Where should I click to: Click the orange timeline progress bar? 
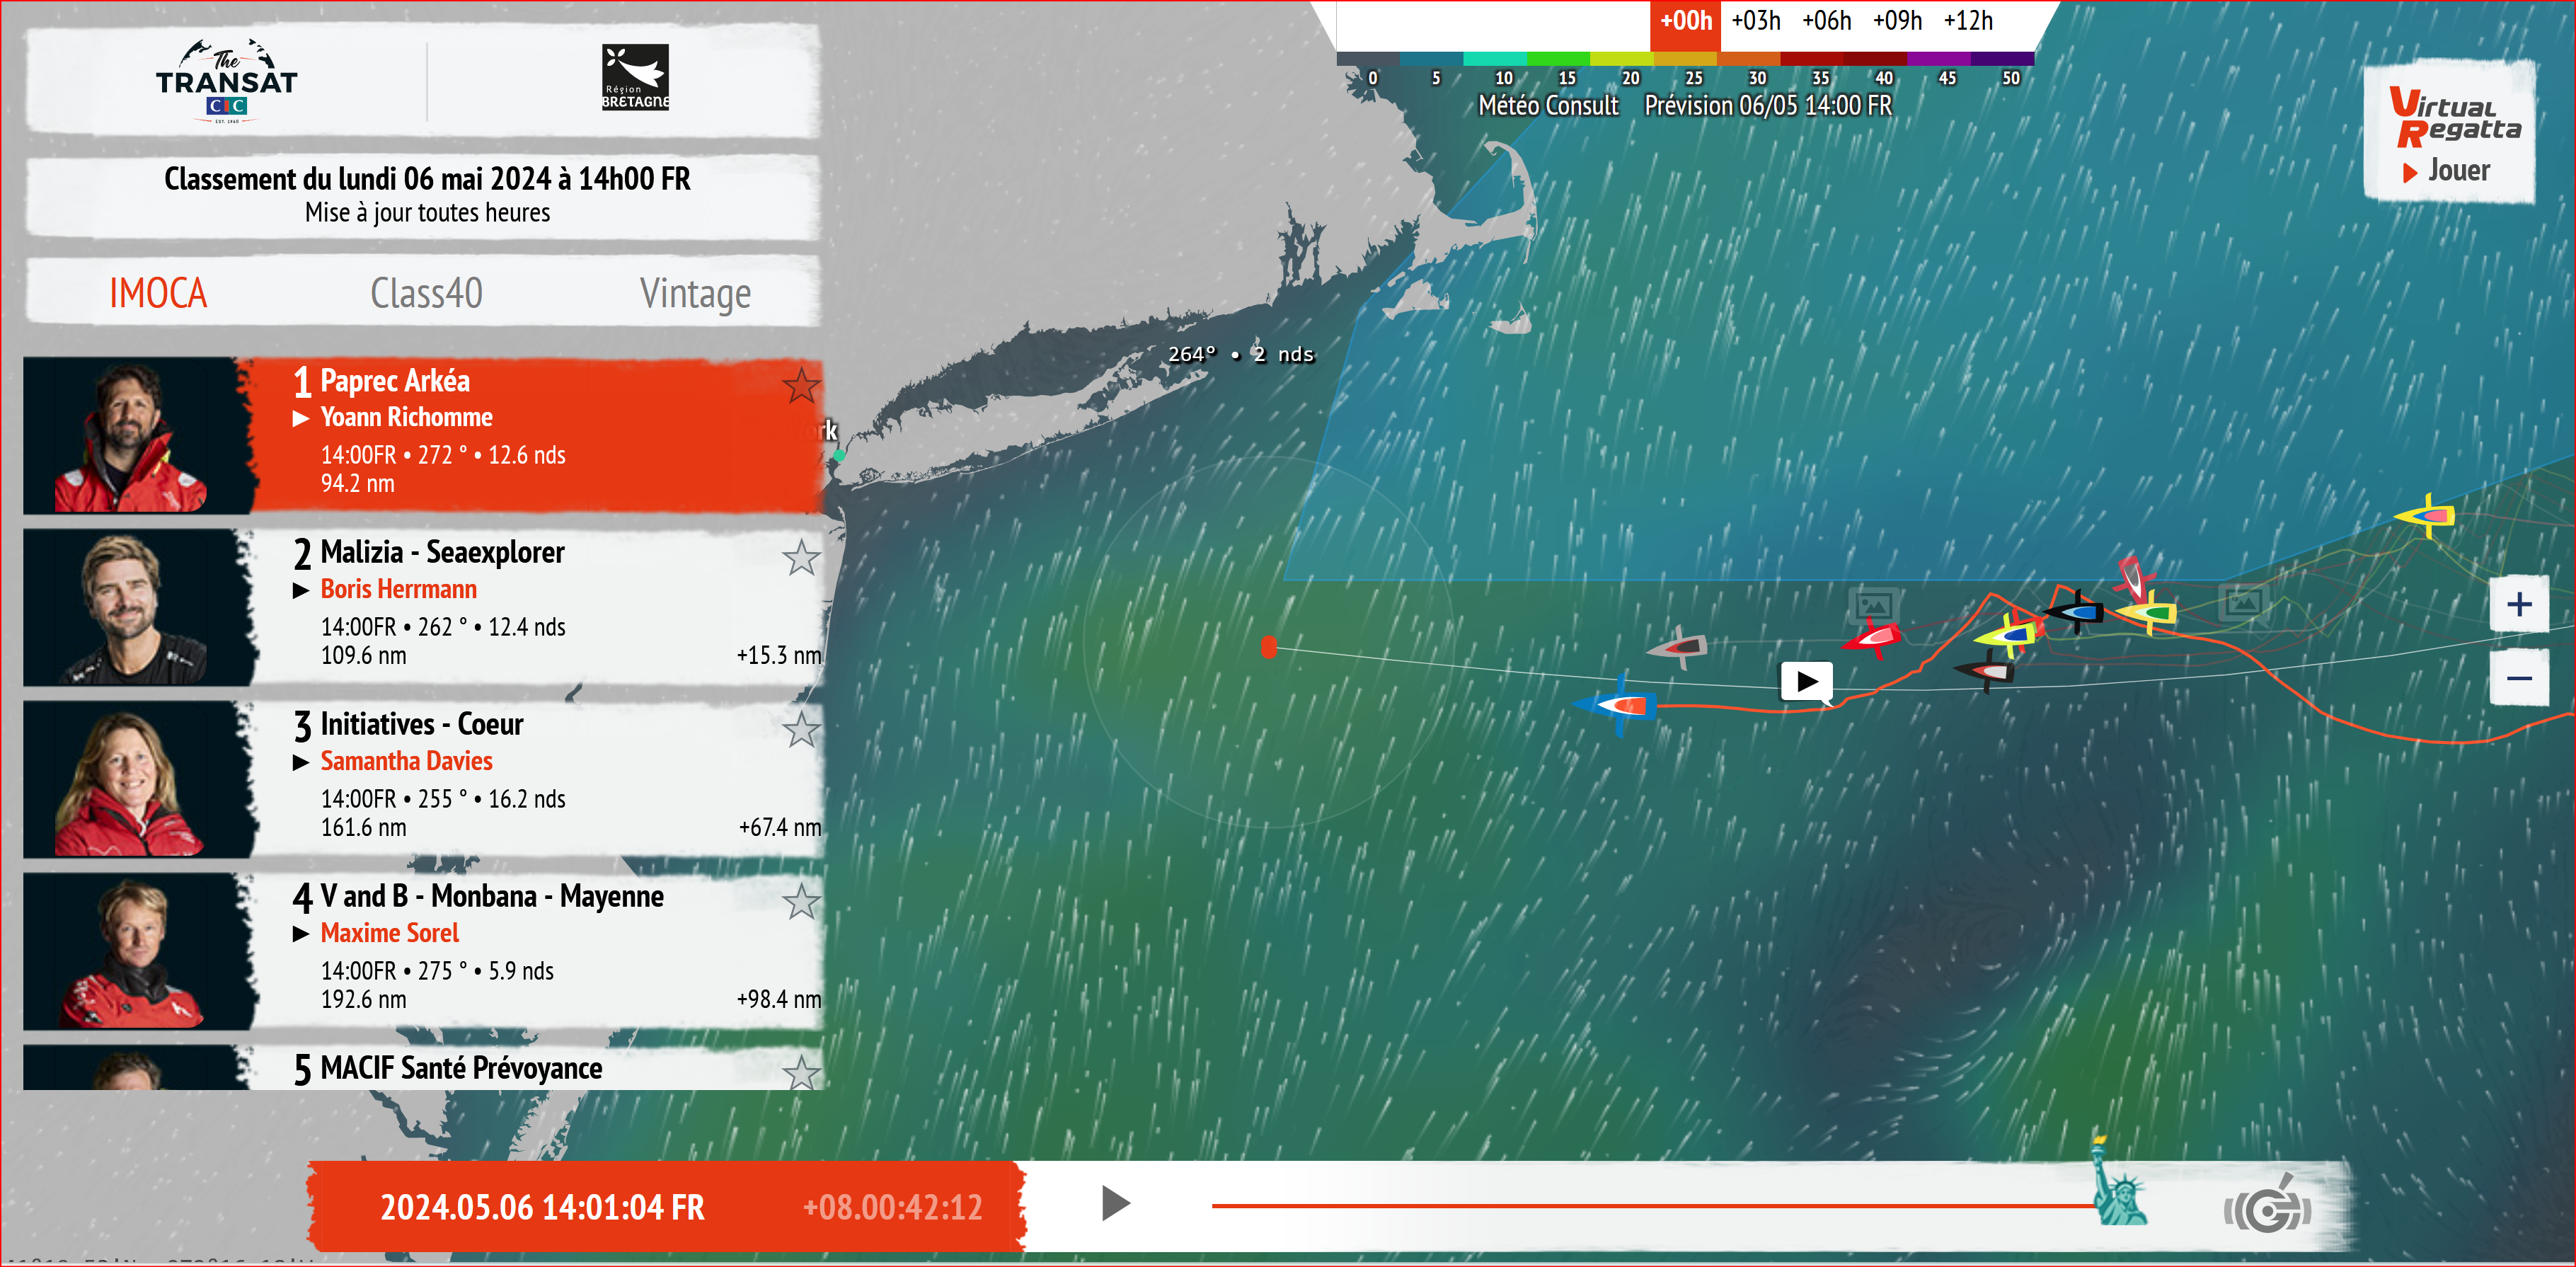pyautogui.click(x=1652, y=1206)
